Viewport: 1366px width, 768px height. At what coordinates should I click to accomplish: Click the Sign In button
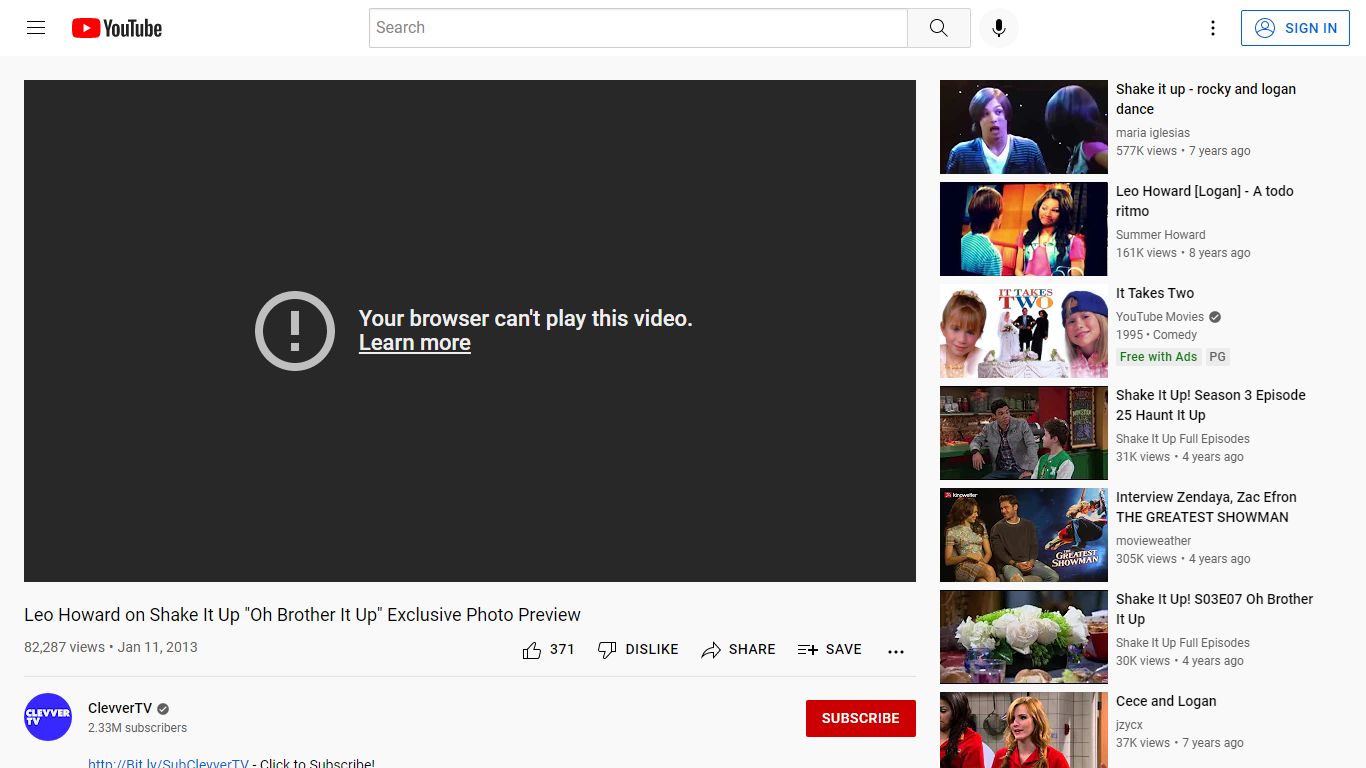coord(1295,28)
